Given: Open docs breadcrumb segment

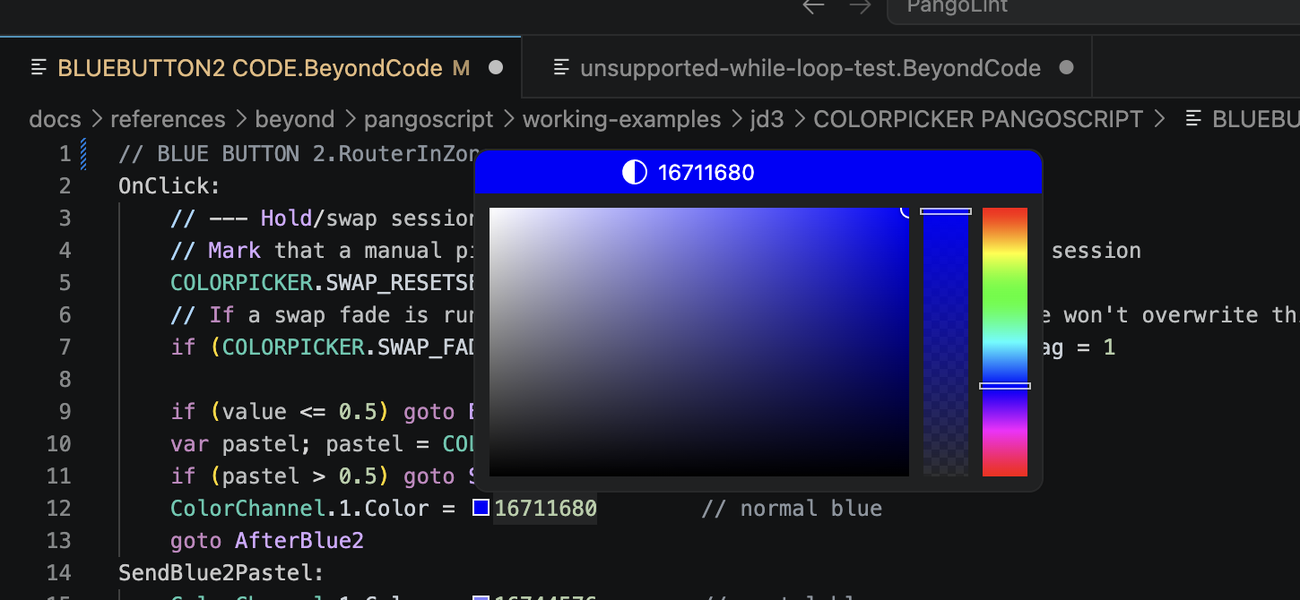Looking at the screenshot, I should 54,119.
